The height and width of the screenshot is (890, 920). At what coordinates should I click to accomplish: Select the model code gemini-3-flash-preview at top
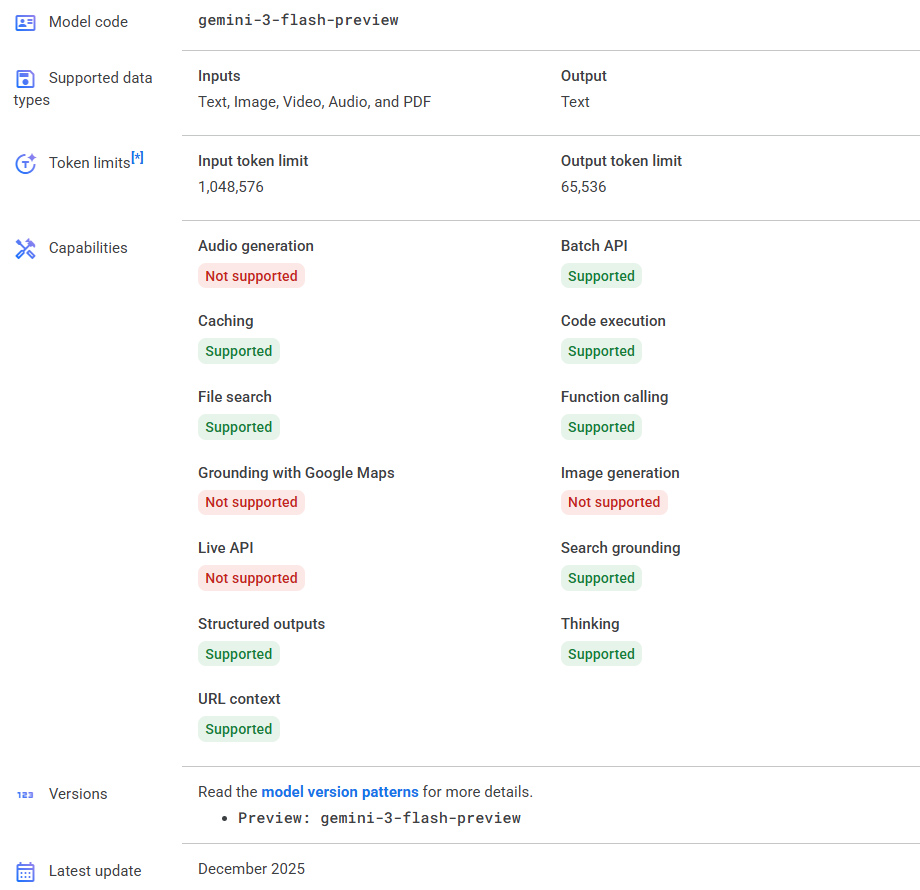[298, 21]
